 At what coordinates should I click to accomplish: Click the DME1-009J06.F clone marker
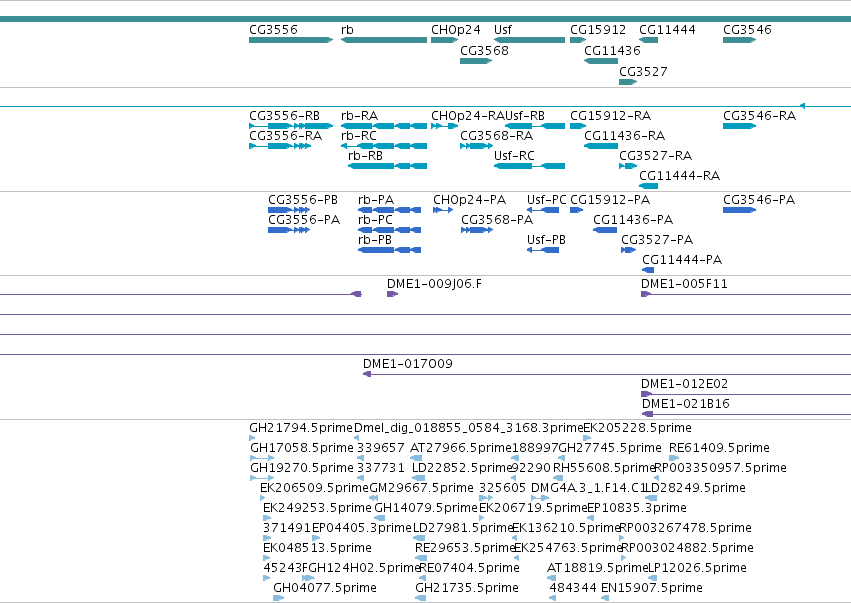tap(392, 294)
